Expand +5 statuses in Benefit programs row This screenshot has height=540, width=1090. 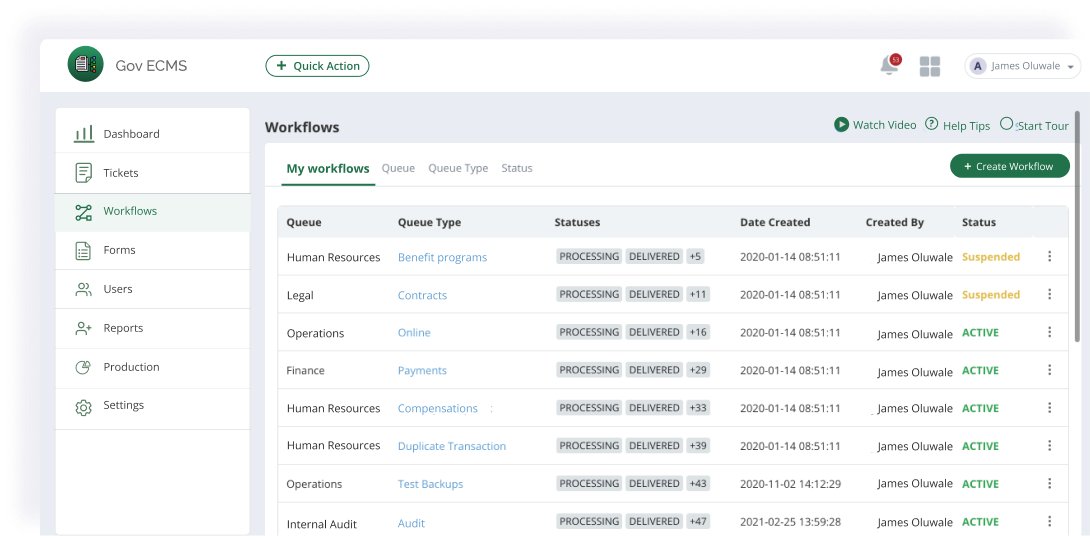coord(695,257)
